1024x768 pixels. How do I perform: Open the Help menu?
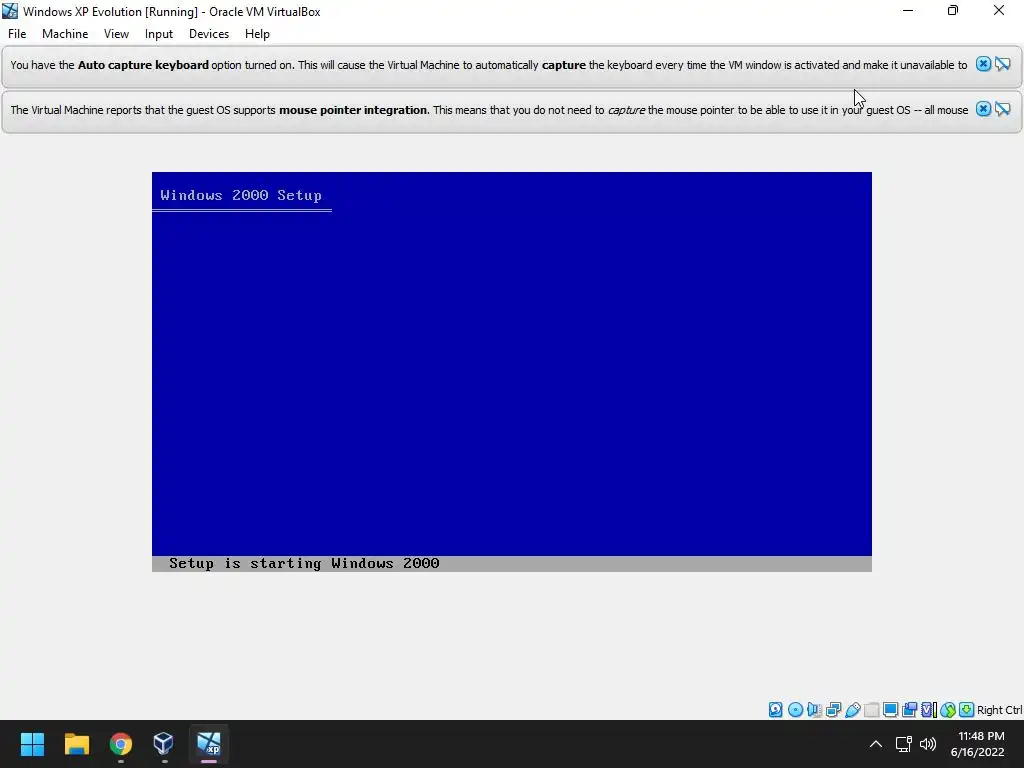(257, 34)
